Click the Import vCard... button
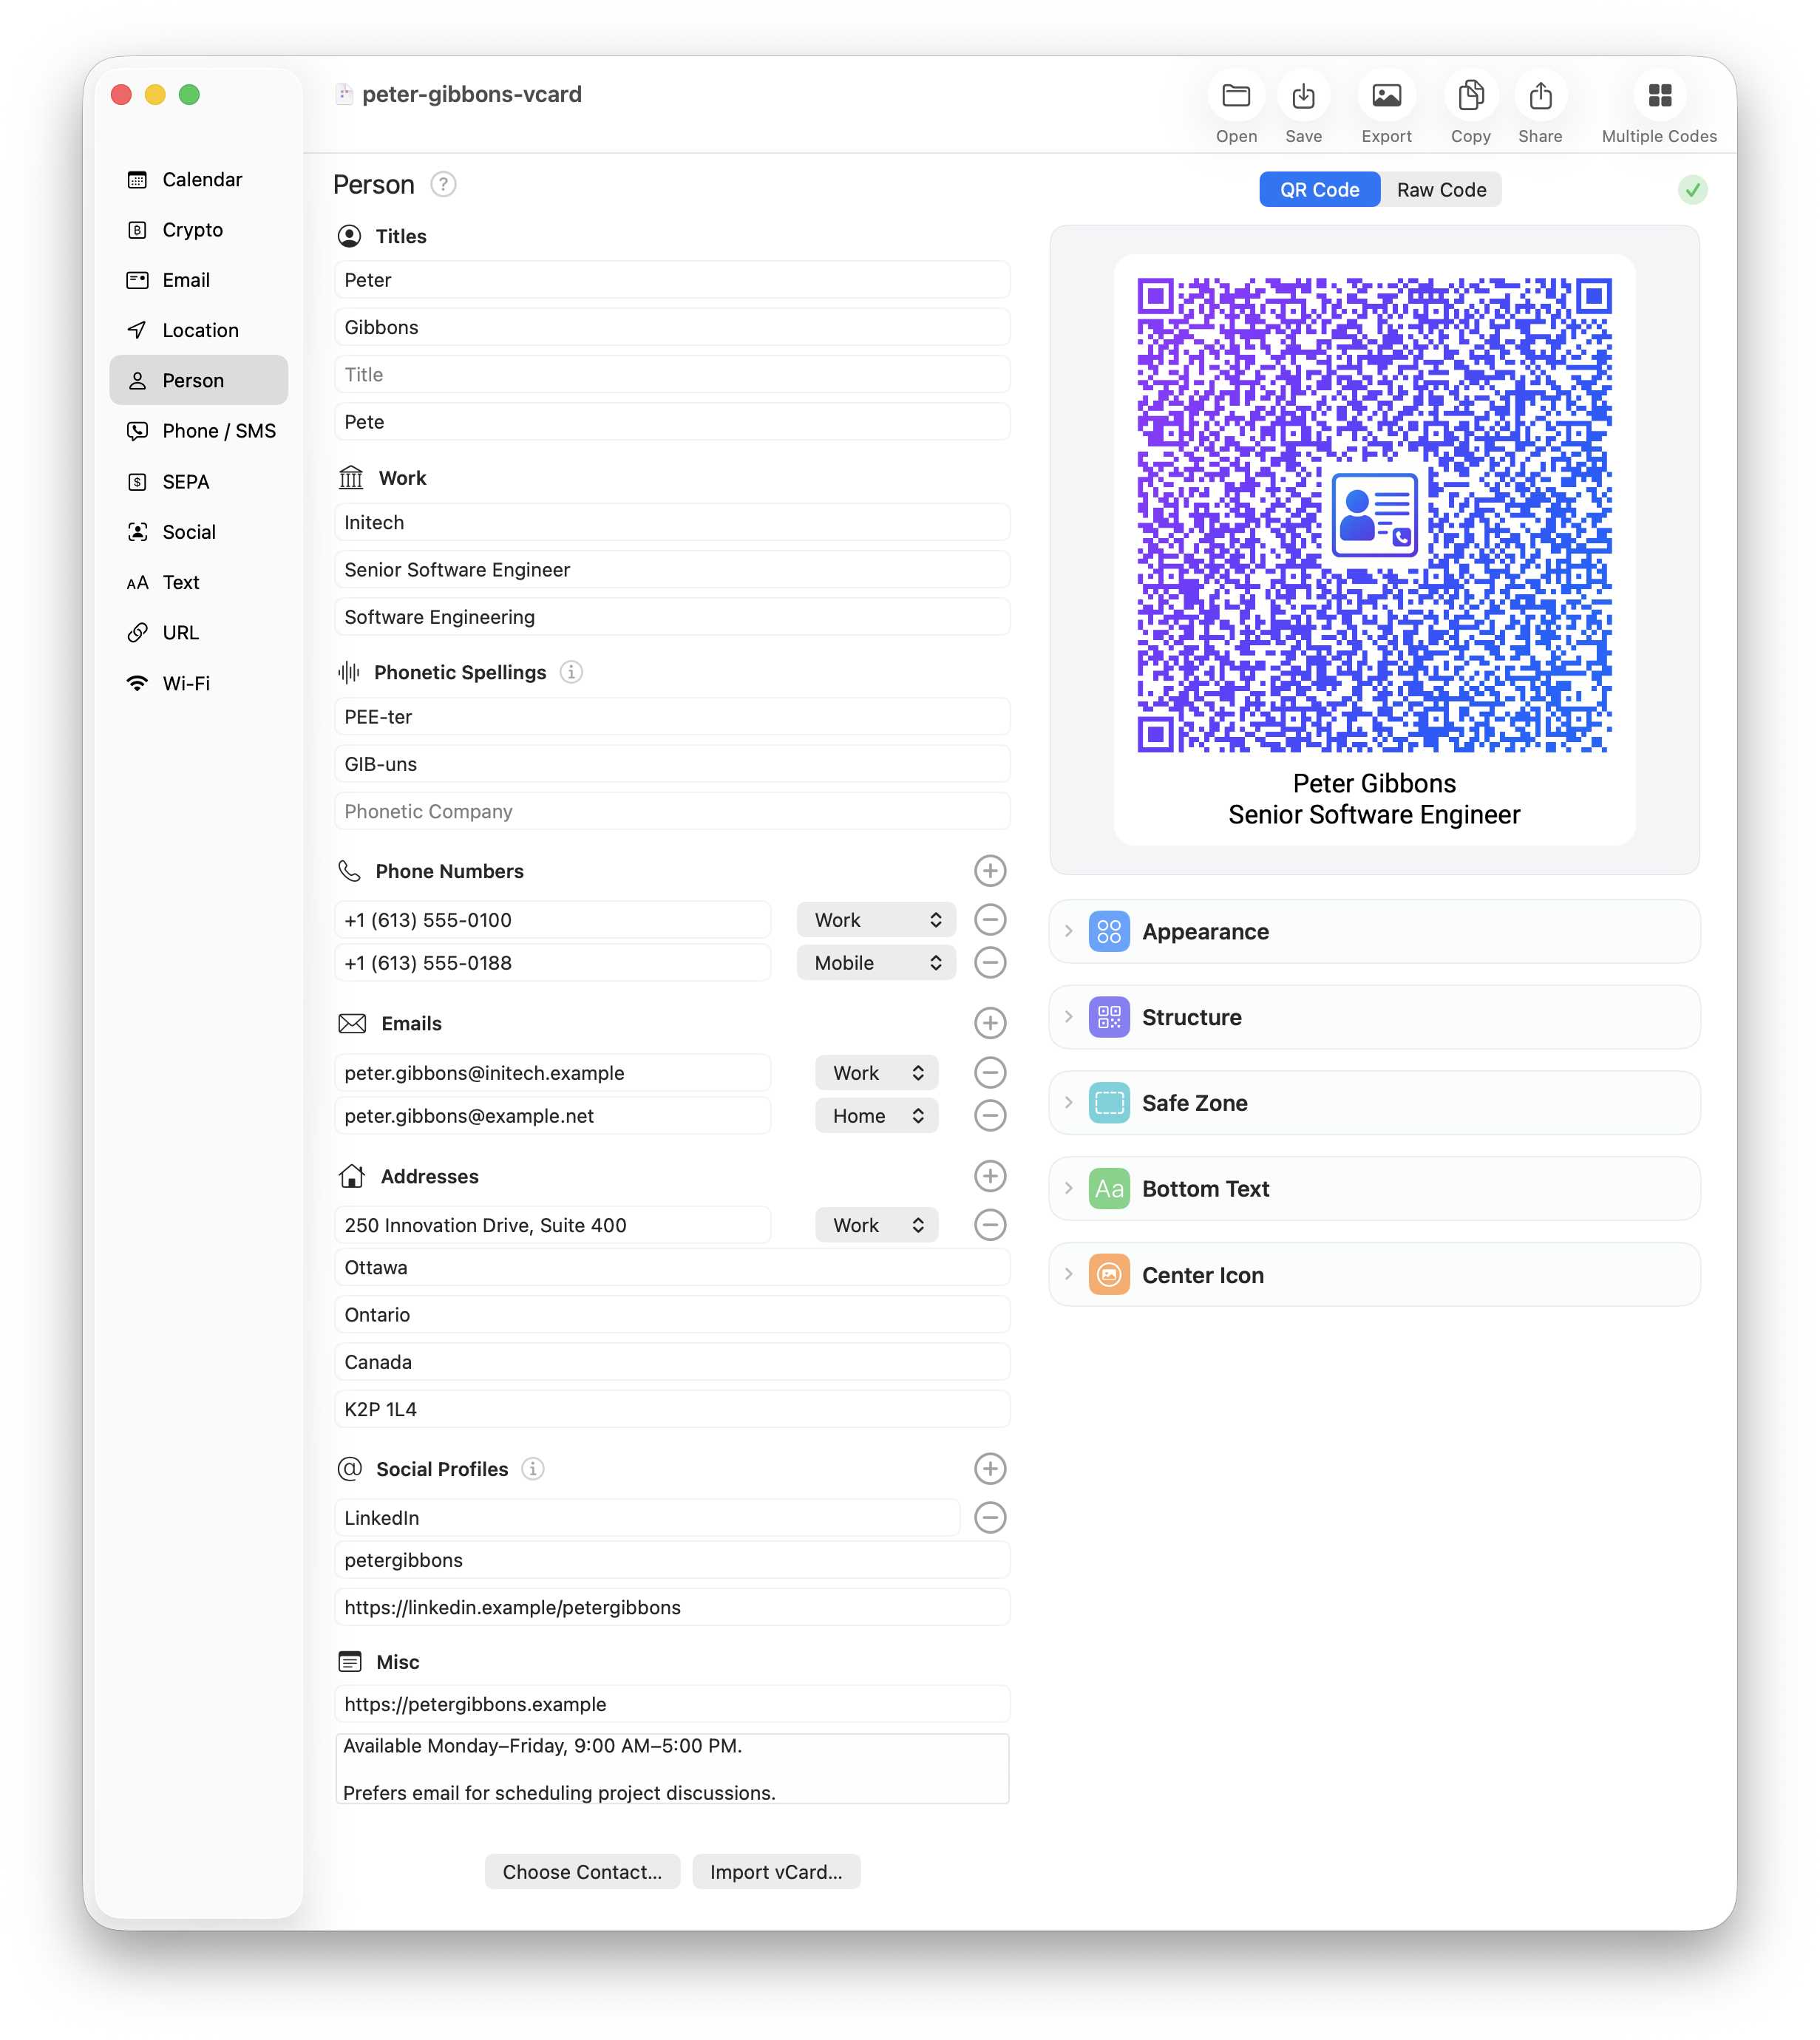 pyautogui.click(x=776, y=1872)
